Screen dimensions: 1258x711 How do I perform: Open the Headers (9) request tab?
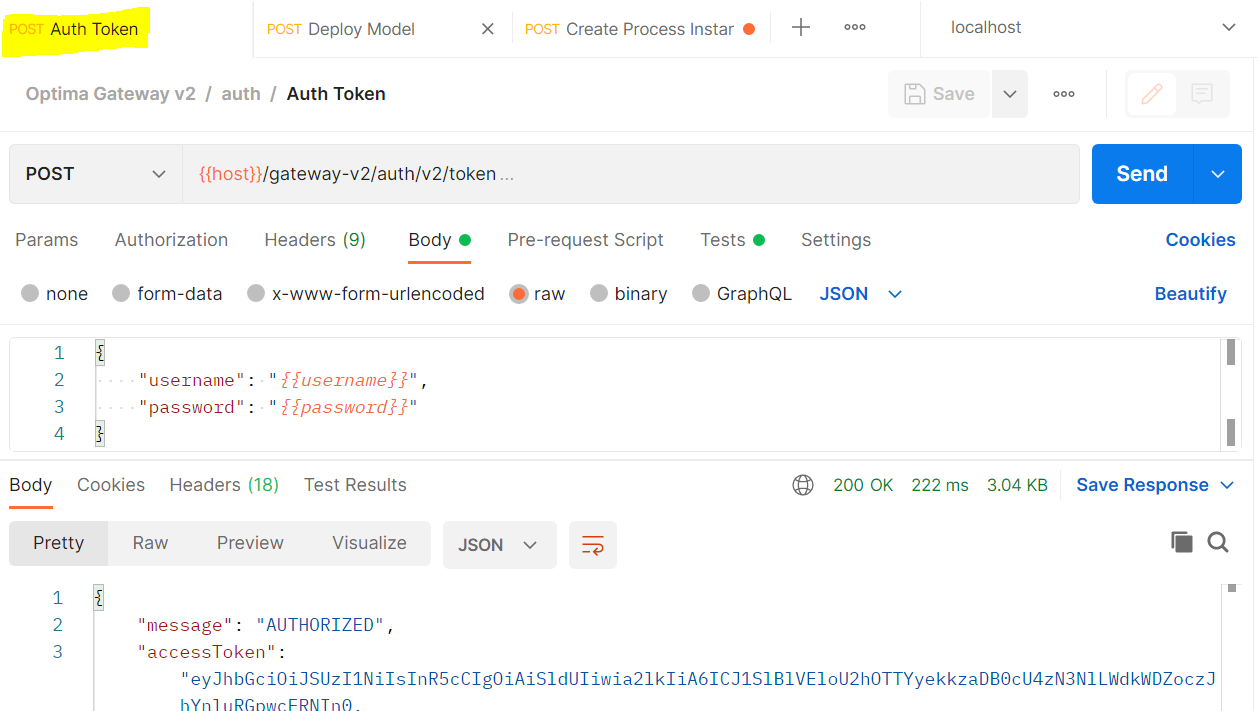[x=315, y=240]
